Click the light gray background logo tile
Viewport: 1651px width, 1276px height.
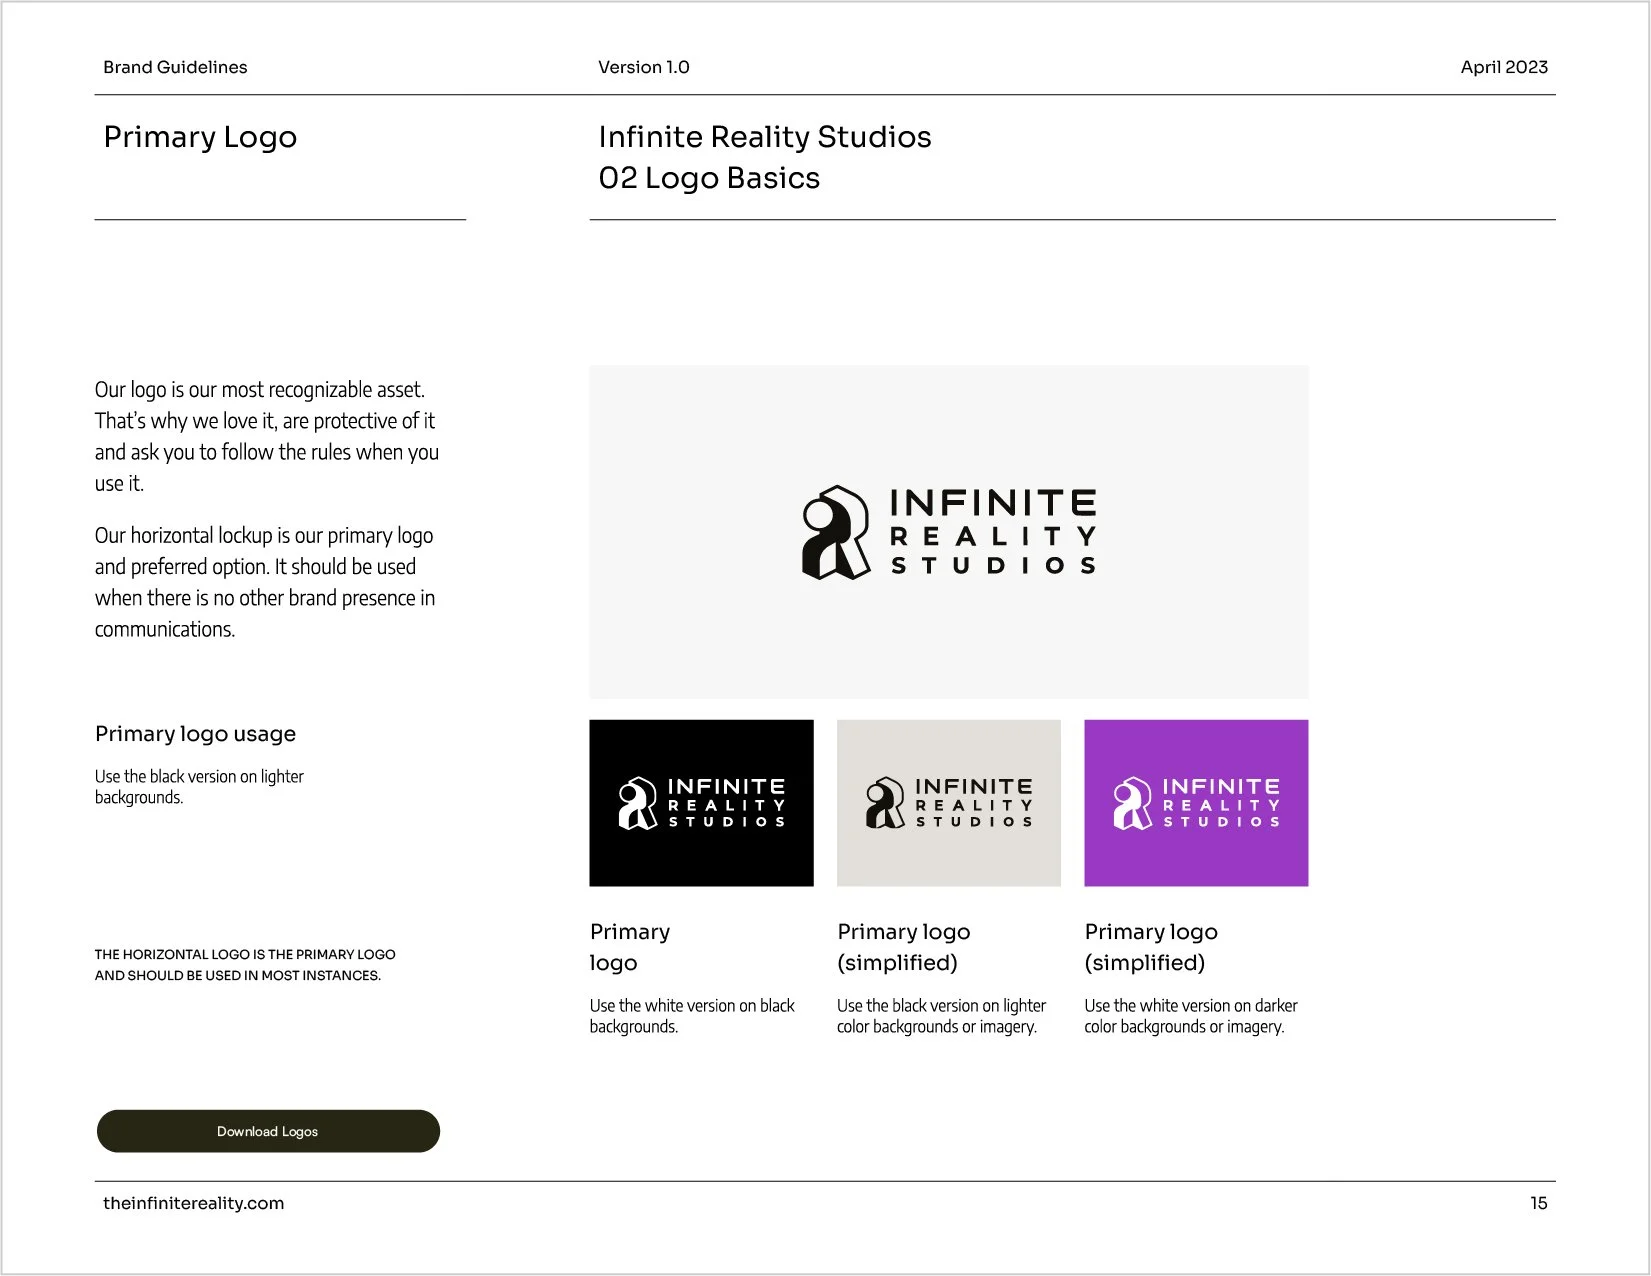coord(949,803)
